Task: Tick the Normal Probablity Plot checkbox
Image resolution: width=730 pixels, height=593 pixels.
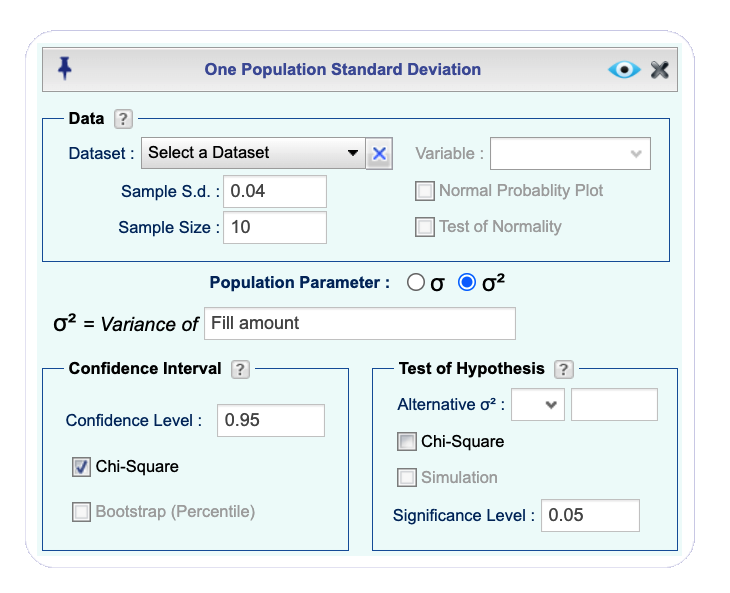Action: pos(425,191)
